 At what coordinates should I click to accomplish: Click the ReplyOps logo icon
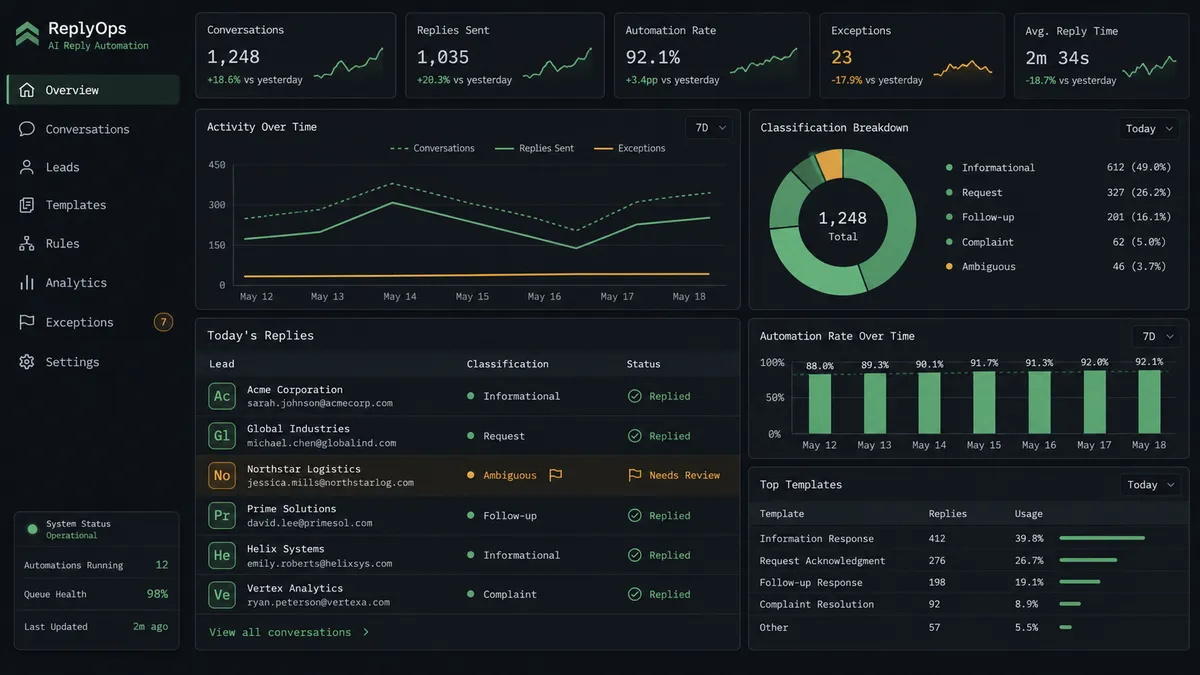coord(27,35)
